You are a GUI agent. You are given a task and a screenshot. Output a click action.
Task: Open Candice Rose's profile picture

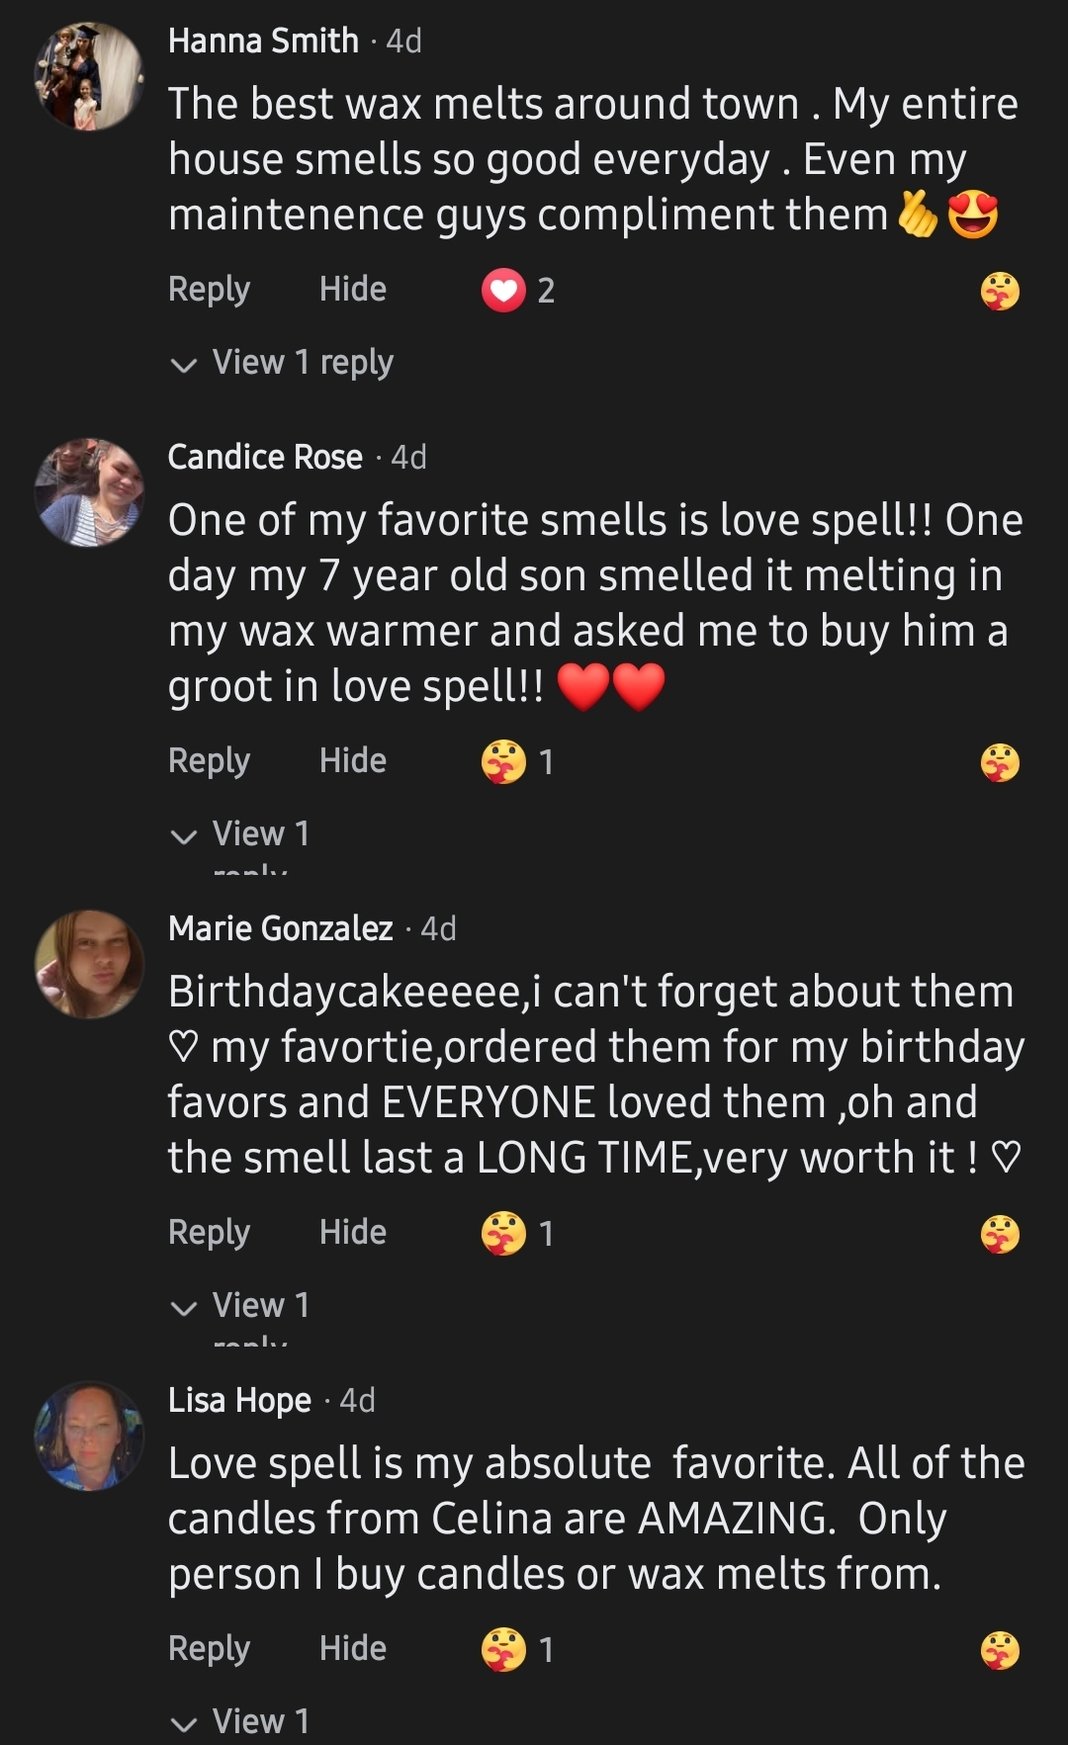pos(89,492)
